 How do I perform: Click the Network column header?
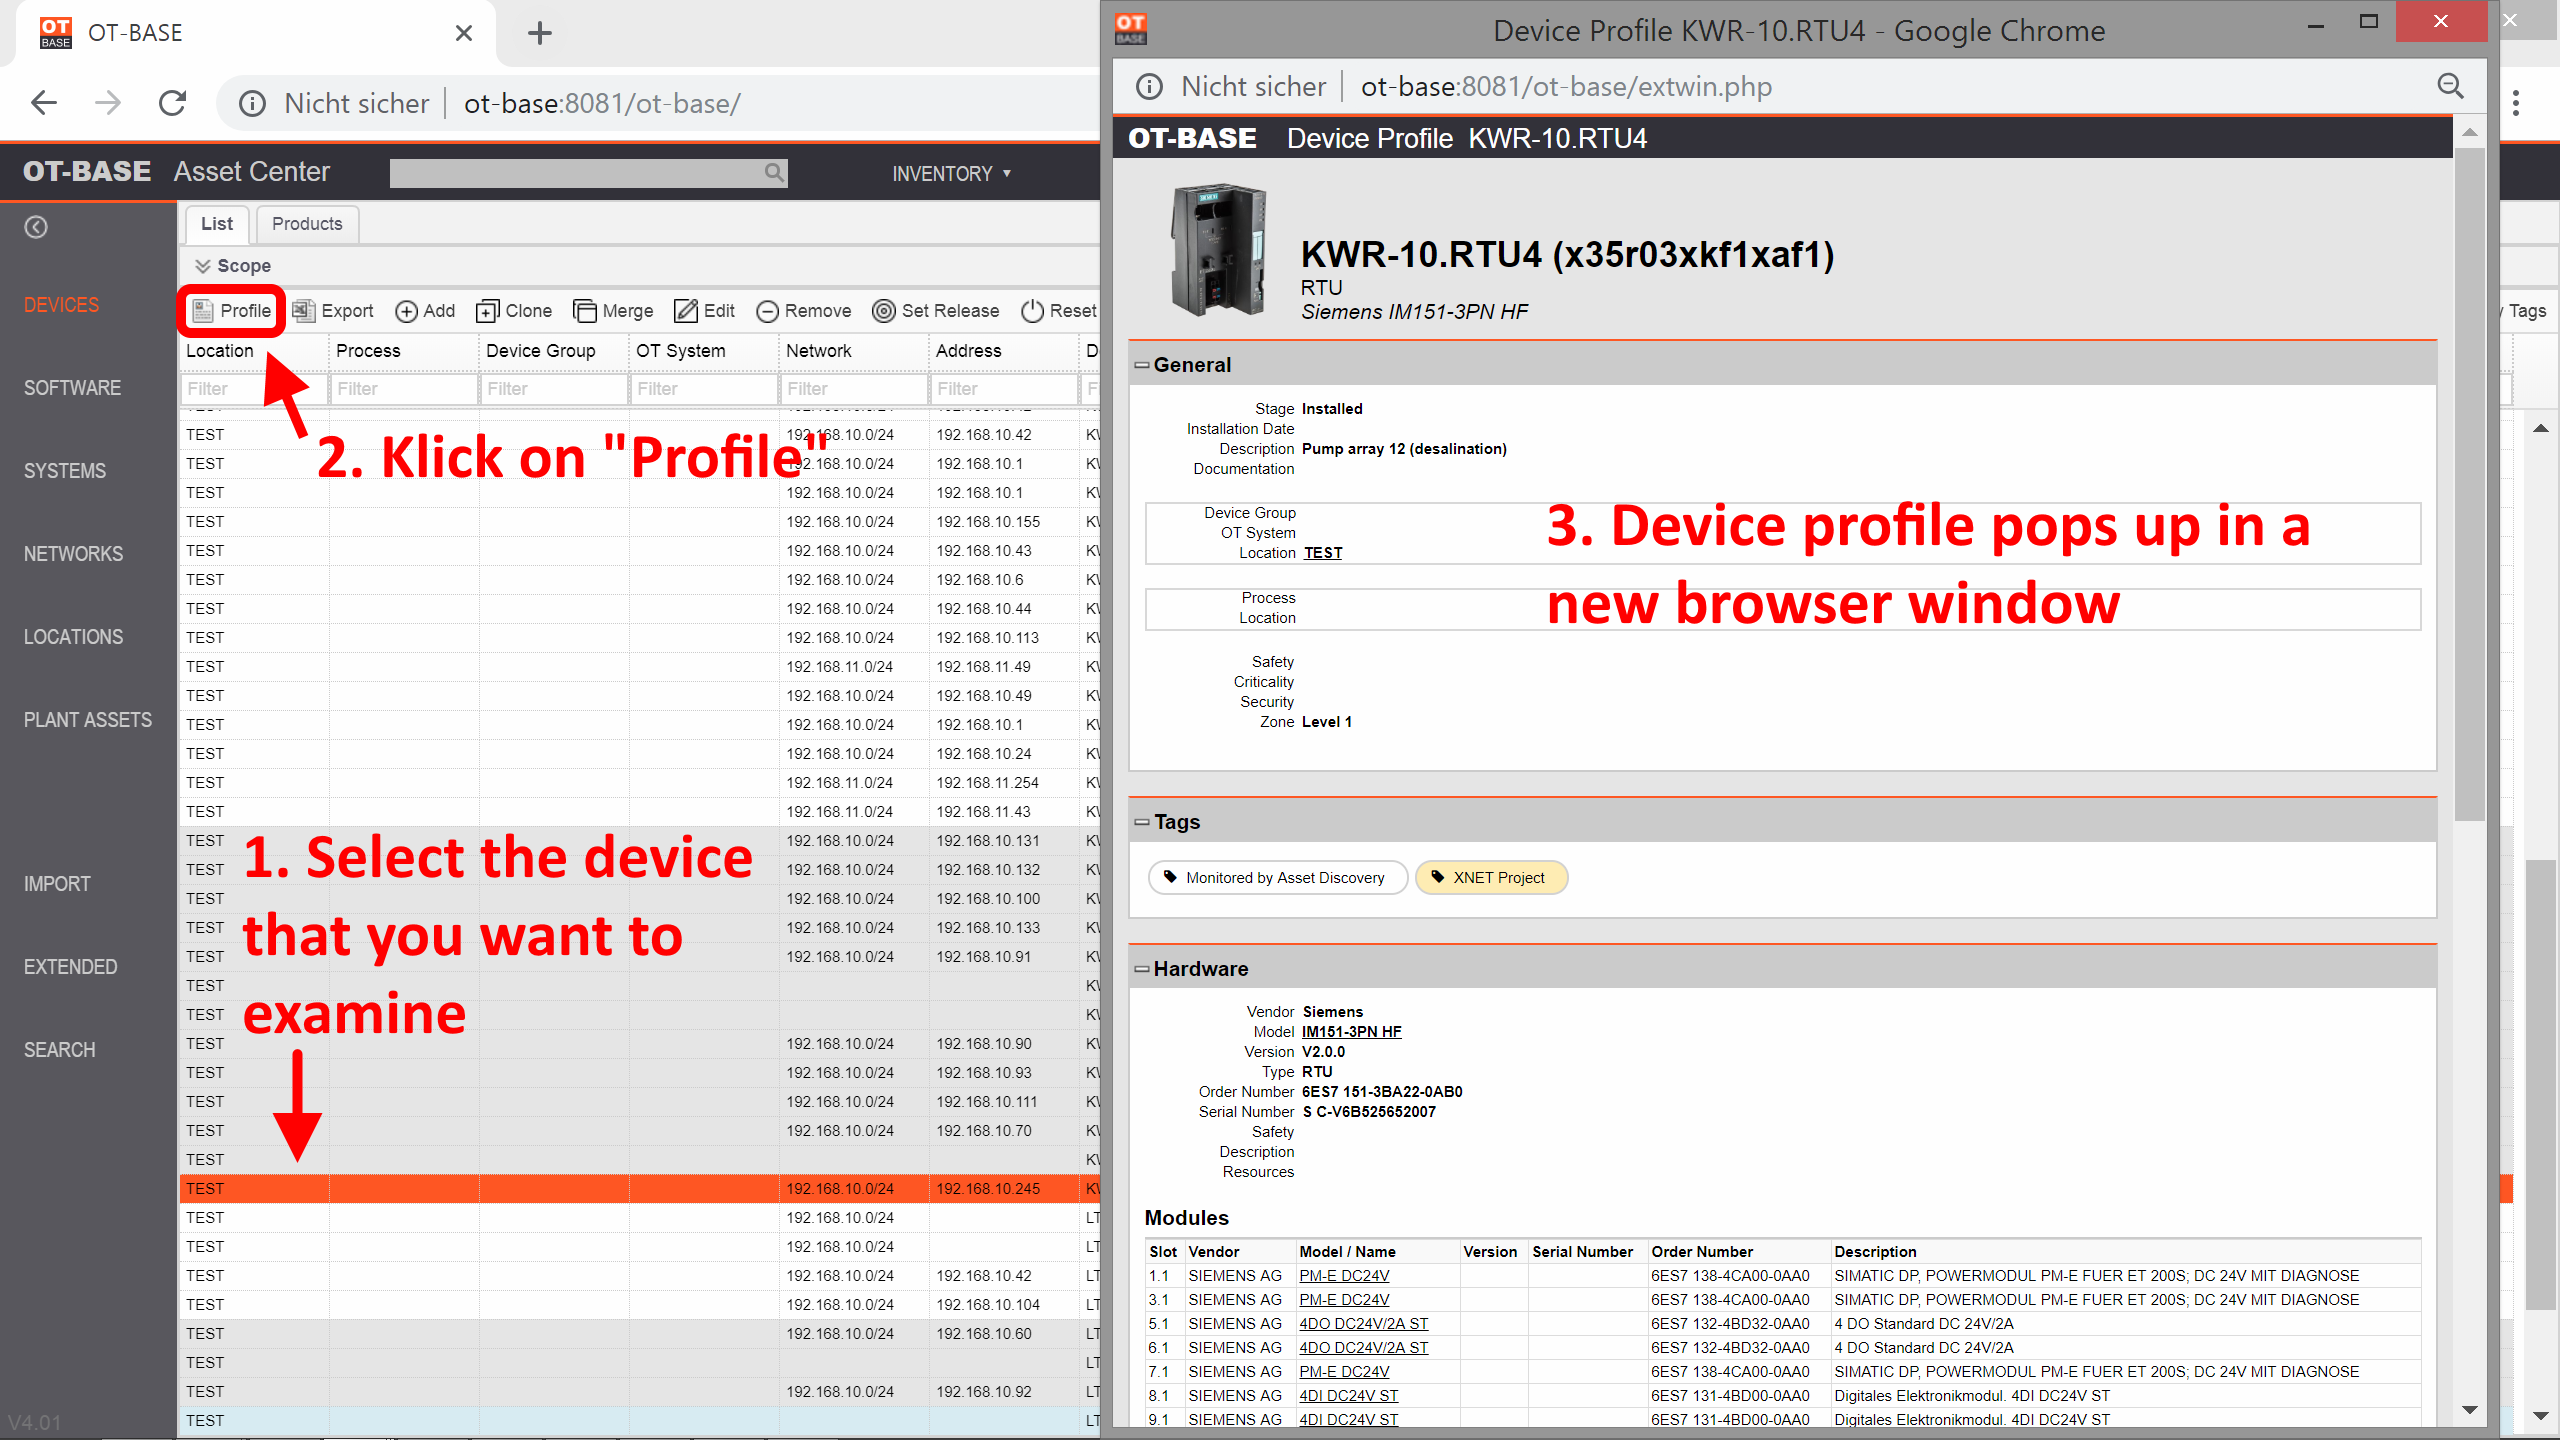point(854,351)
